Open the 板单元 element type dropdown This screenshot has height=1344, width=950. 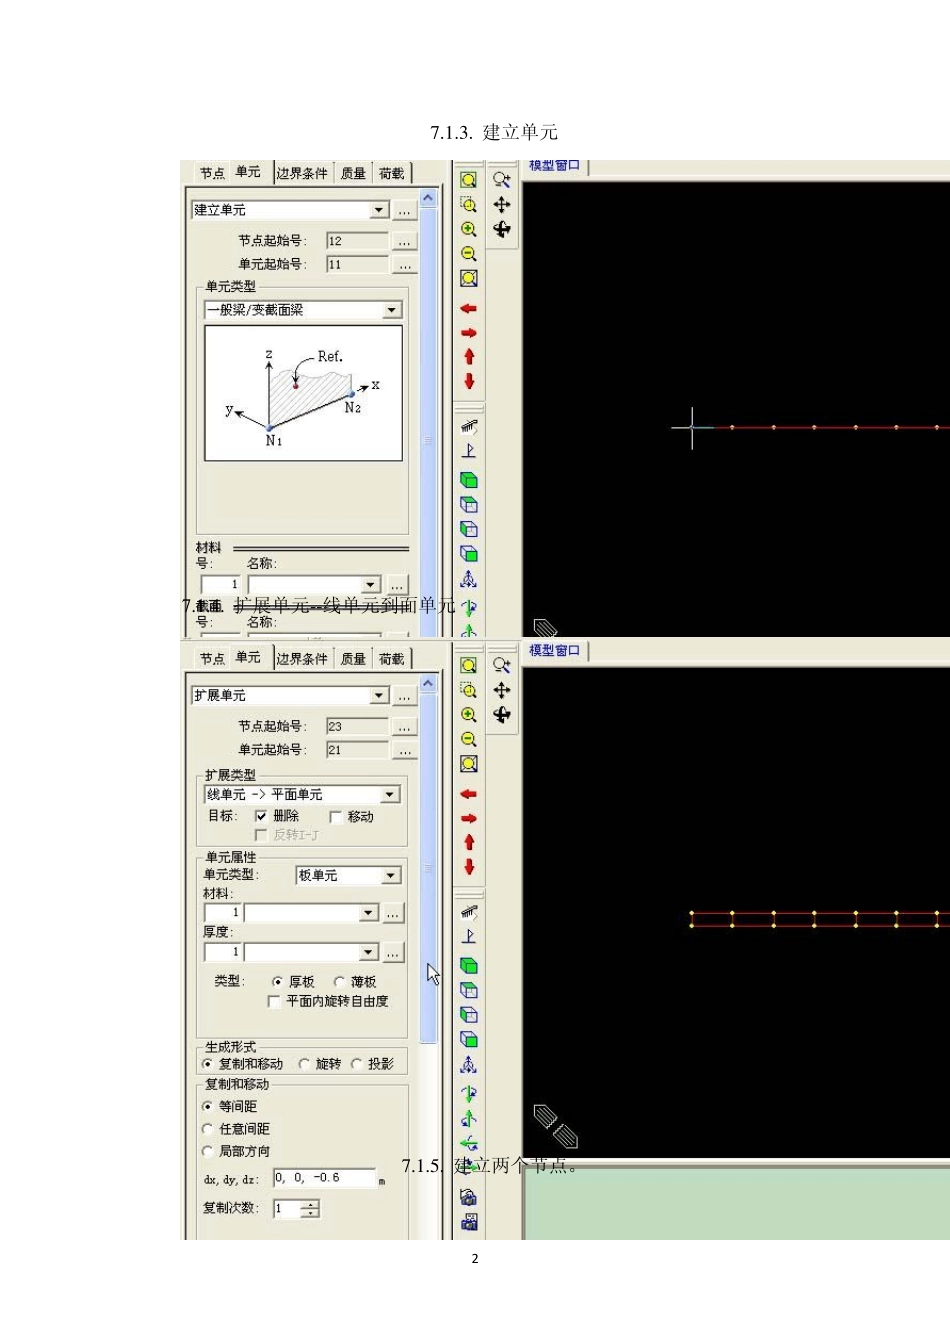pyautogui.click(x=390, y=876)
